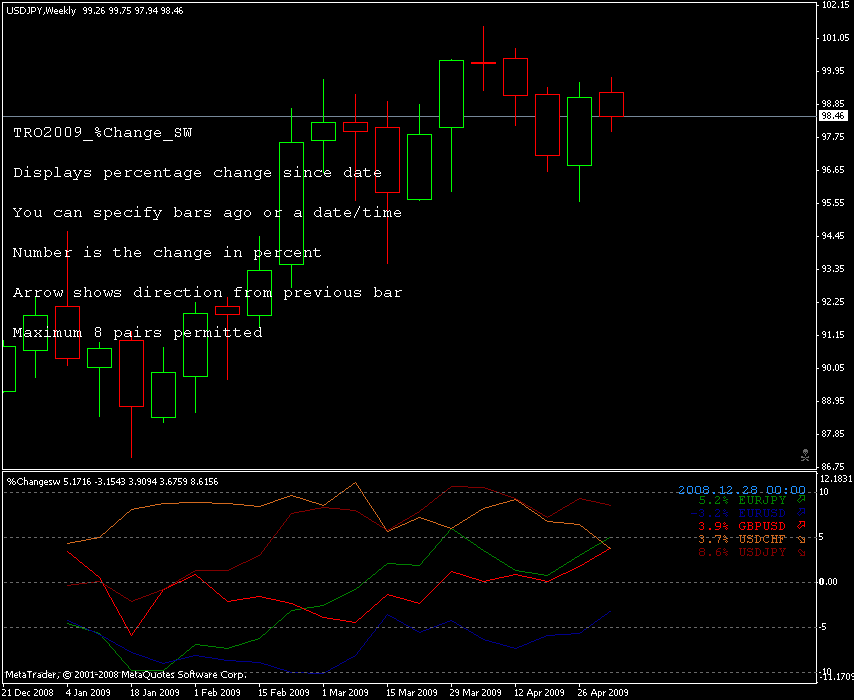This screenshot has height=700, width=854.
Task: Click the small skull icon on the chart
Action: click(805, 455)
